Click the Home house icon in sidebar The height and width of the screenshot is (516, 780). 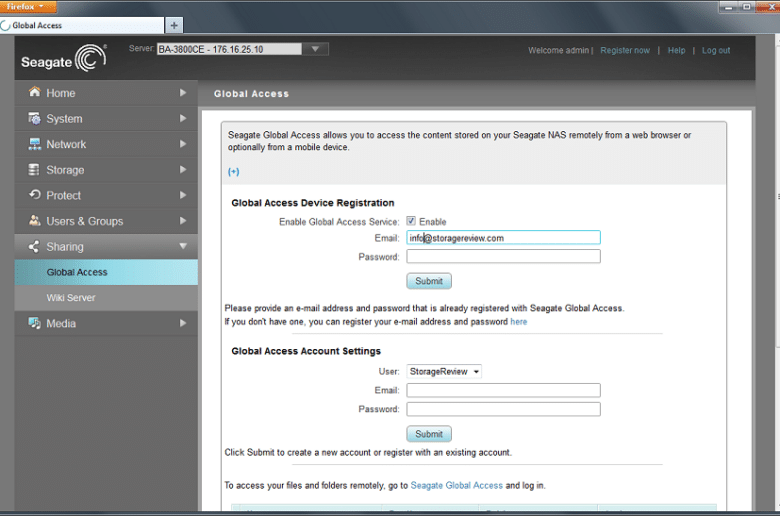pyautogui.click(x=34, y=92)
